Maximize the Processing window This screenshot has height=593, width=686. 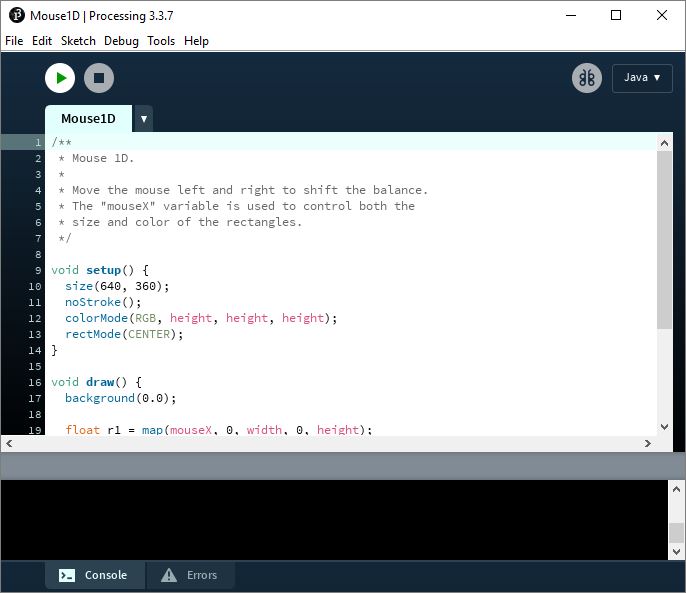pos(616,15)
